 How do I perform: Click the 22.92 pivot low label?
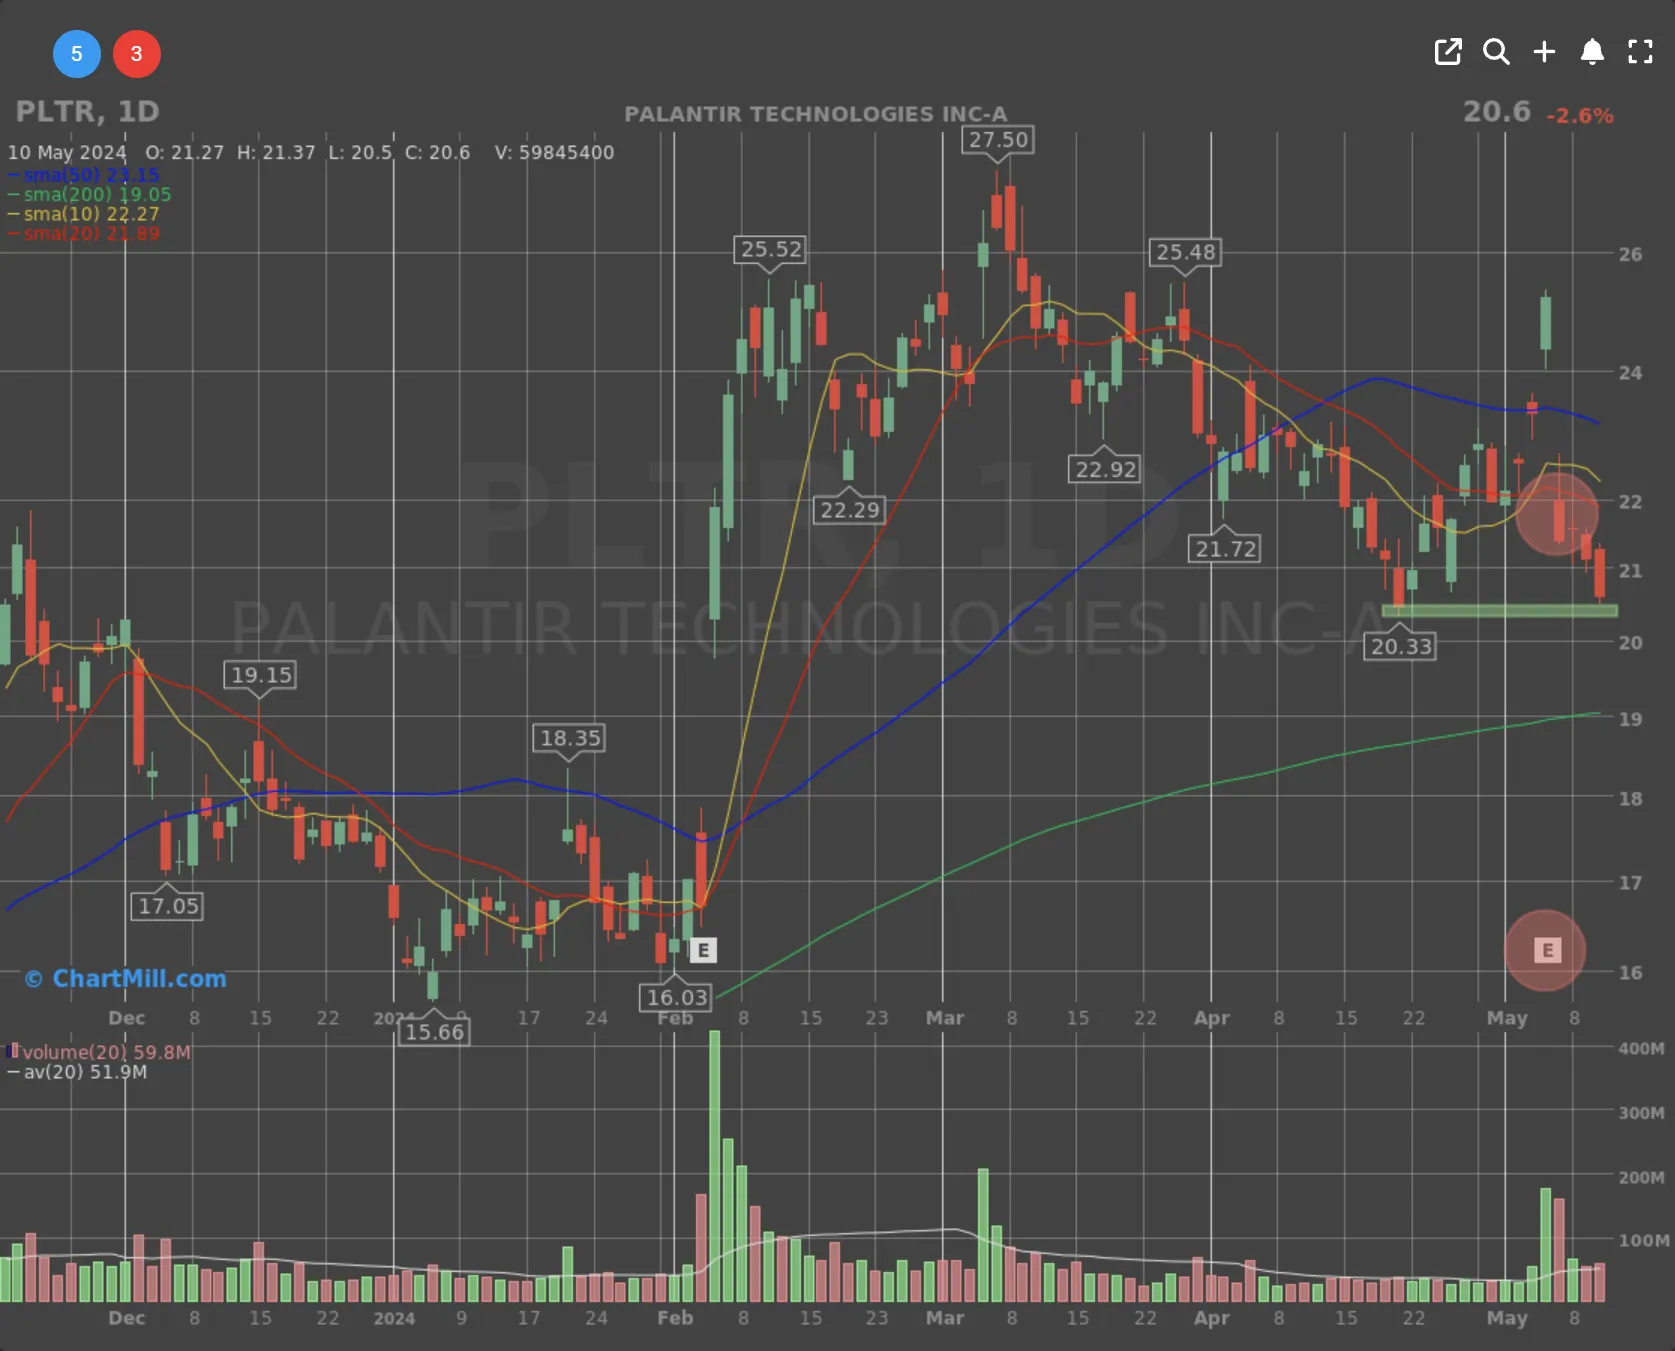(x=1105, y=469)
